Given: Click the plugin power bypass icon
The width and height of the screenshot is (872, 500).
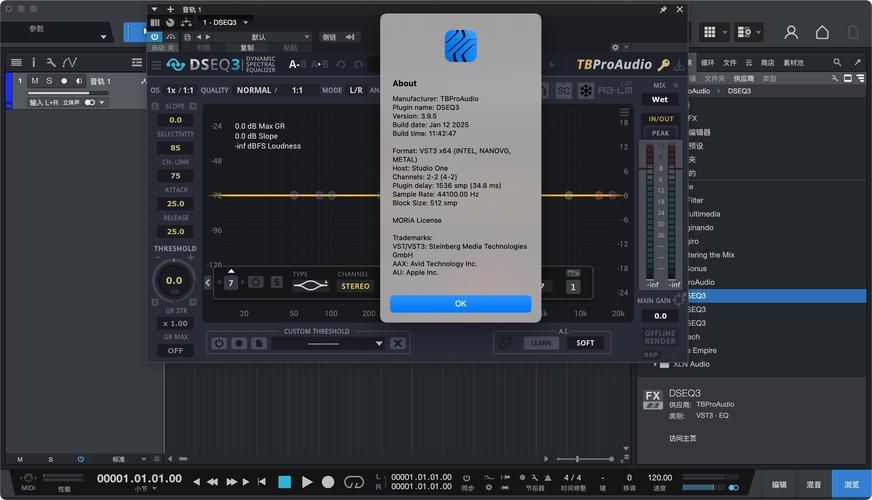Looking at the screenshot, I should point(155,37).
